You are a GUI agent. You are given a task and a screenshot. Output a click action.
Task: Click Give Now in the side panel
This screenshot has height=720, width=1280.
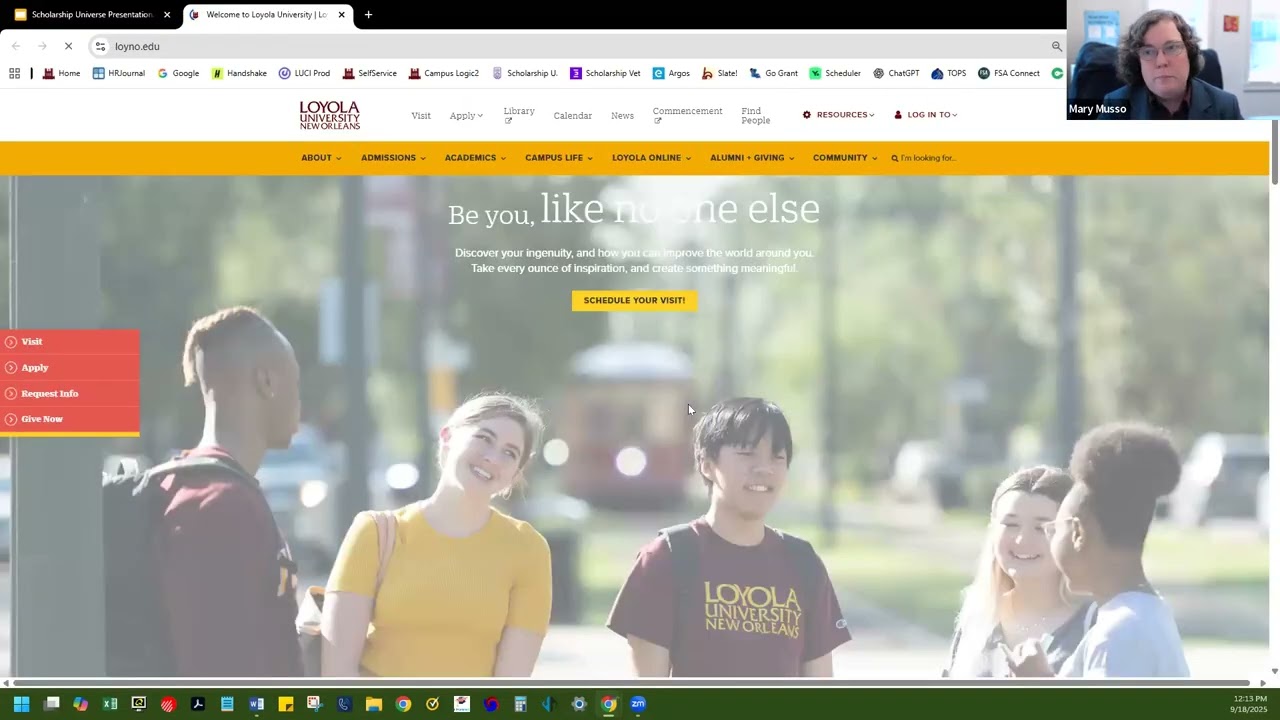[69, 419]
